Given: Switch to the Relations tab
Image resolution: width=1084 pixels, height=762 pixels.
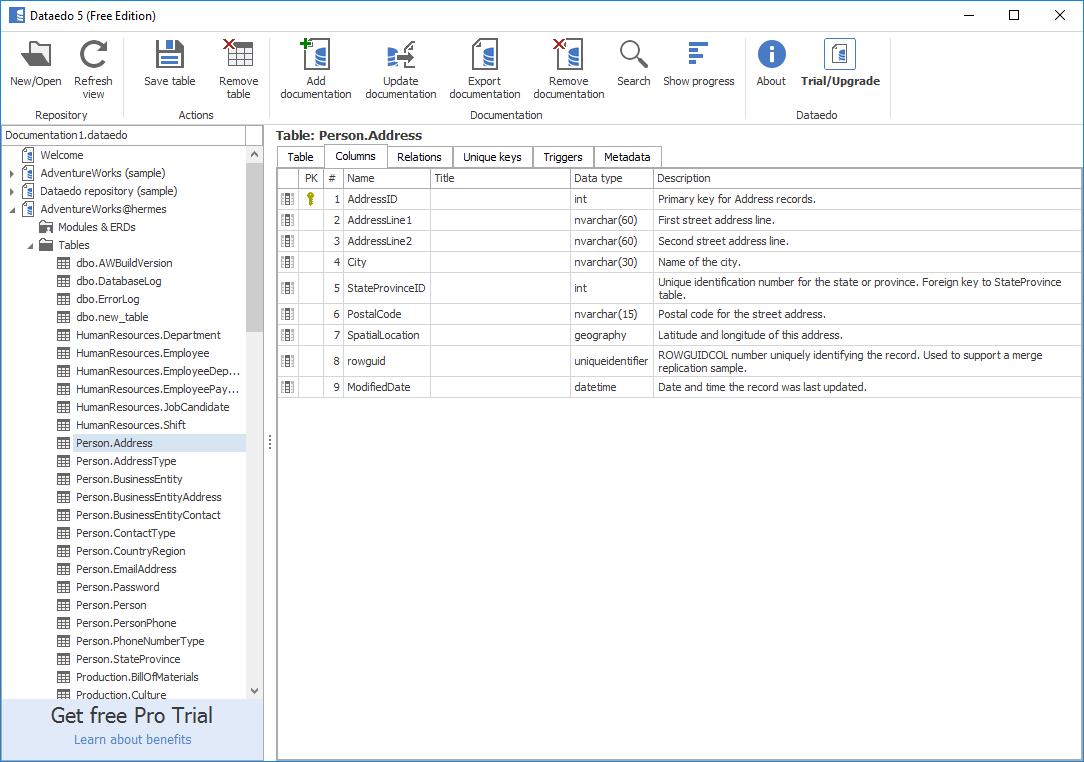Looking at the screenshot, I should click(x=419, y=157).
